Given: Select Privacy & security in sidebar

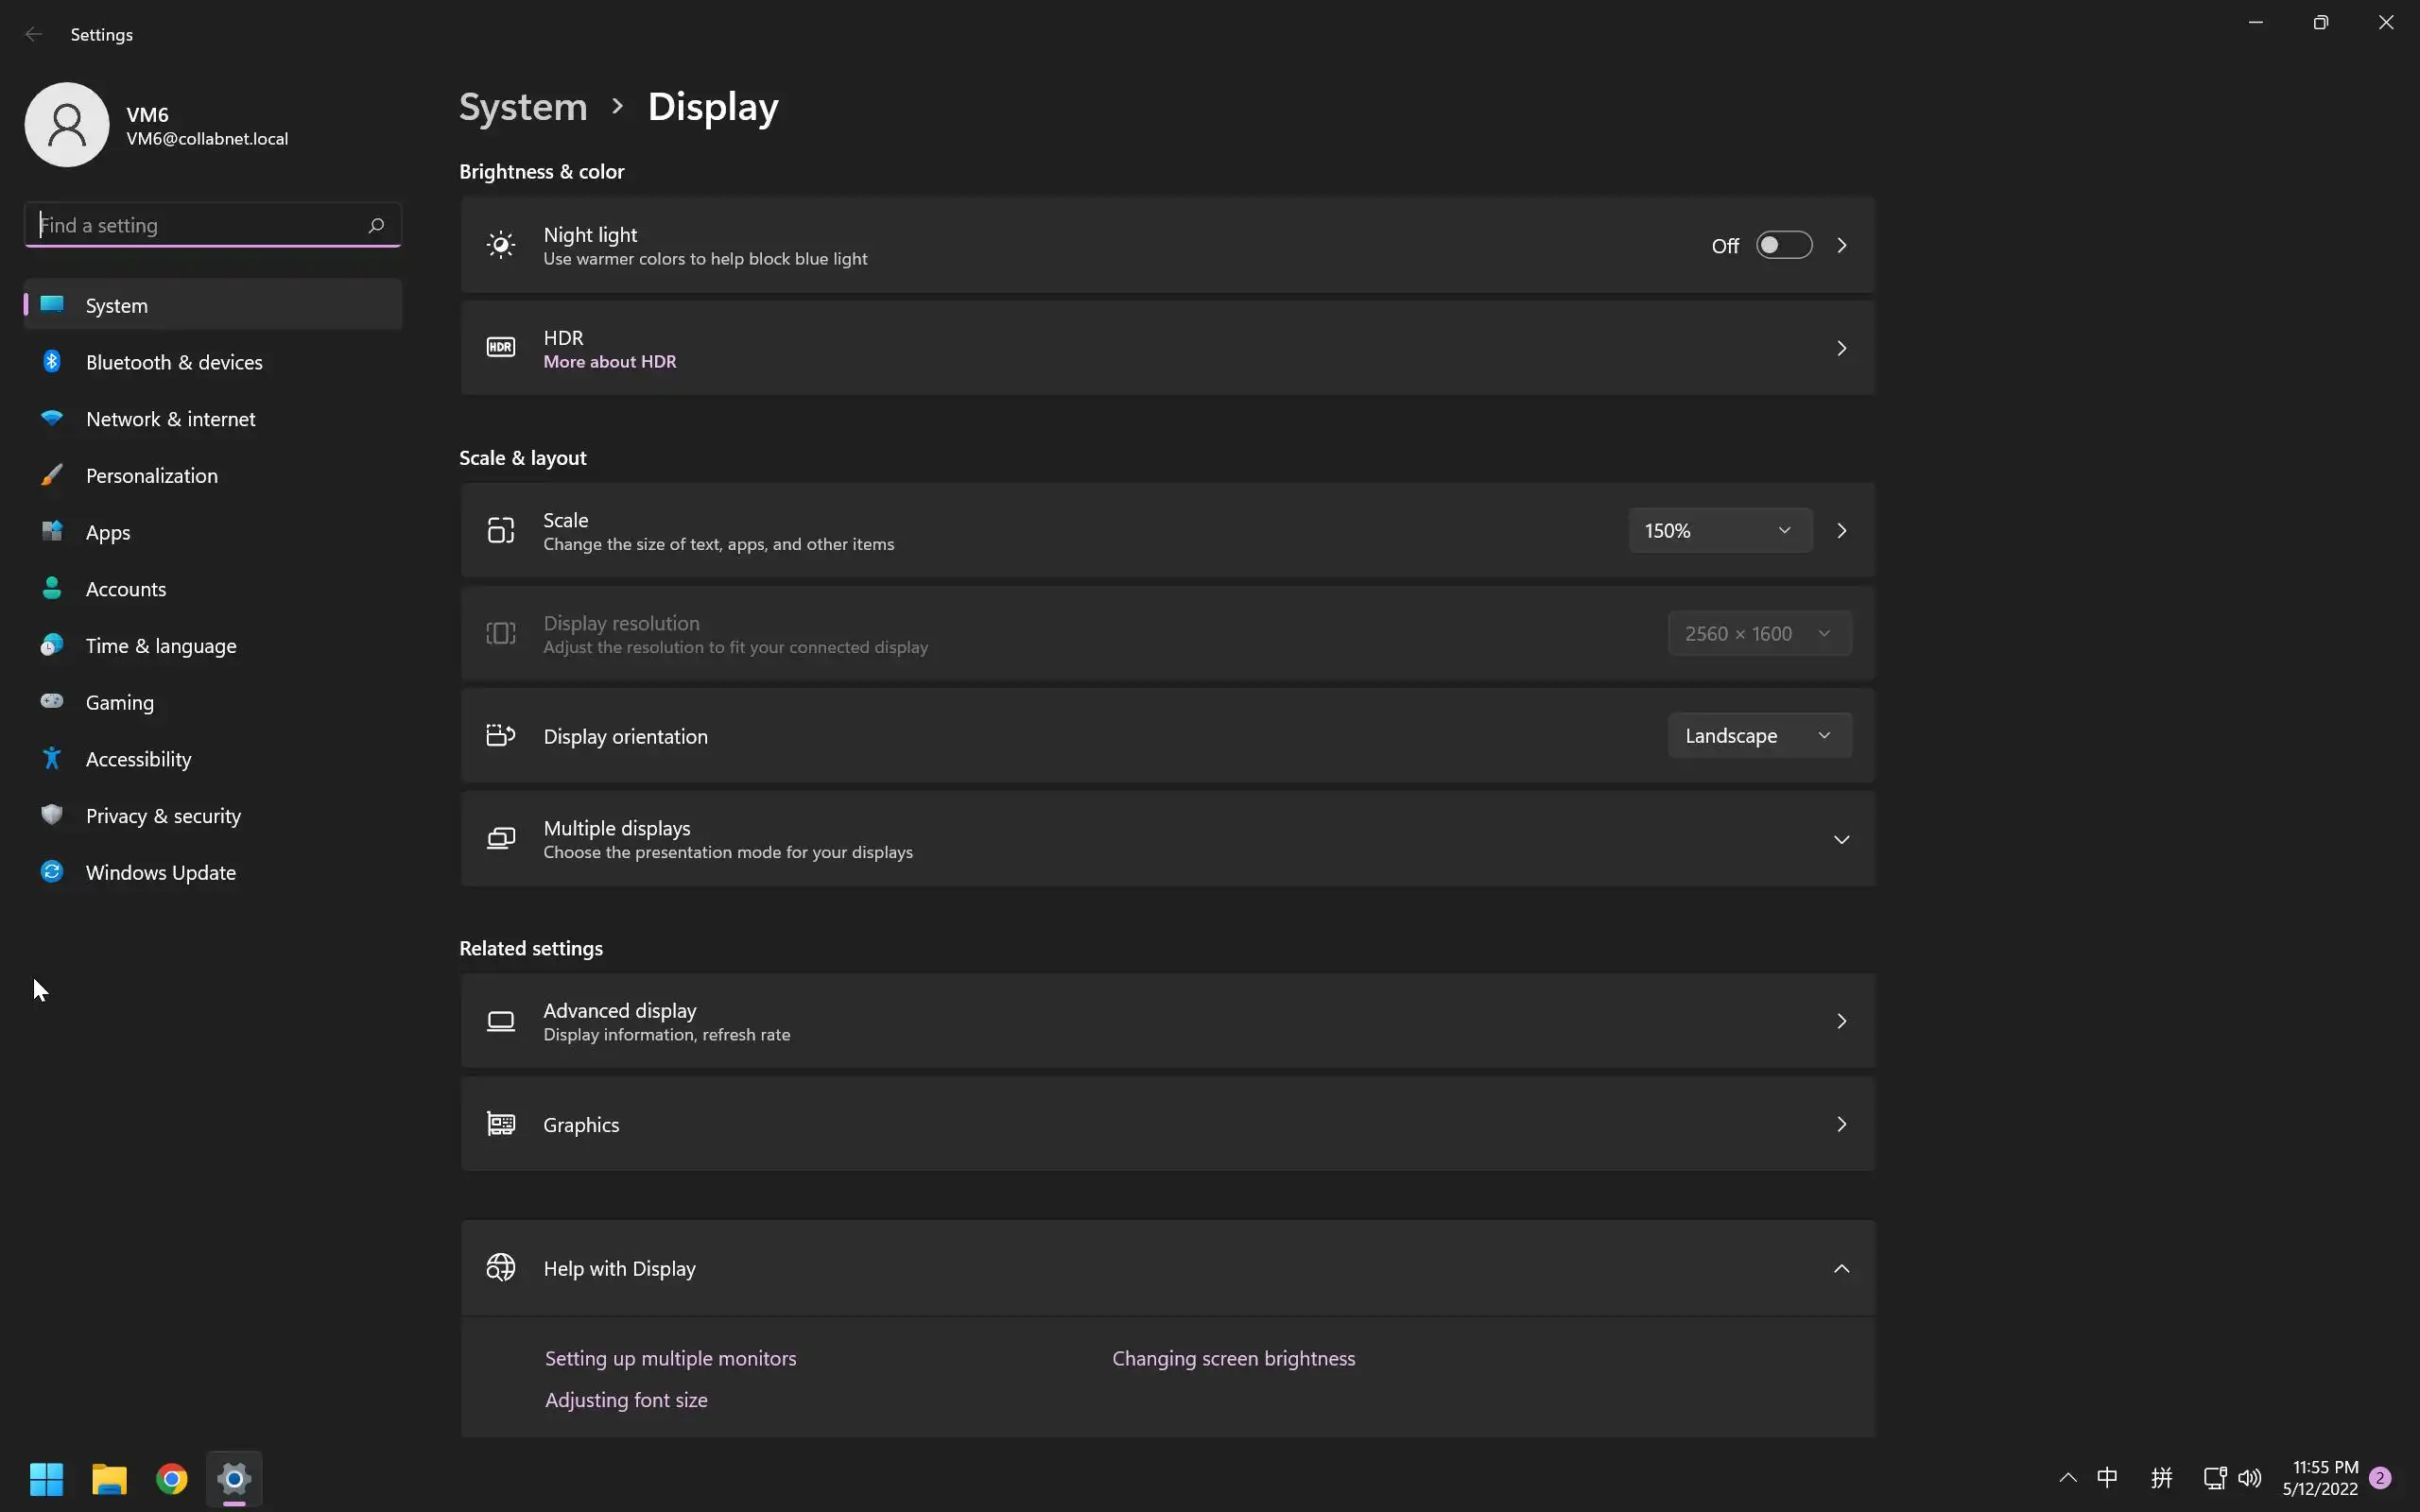Looking at the screenshot, I should click(163, 816).
